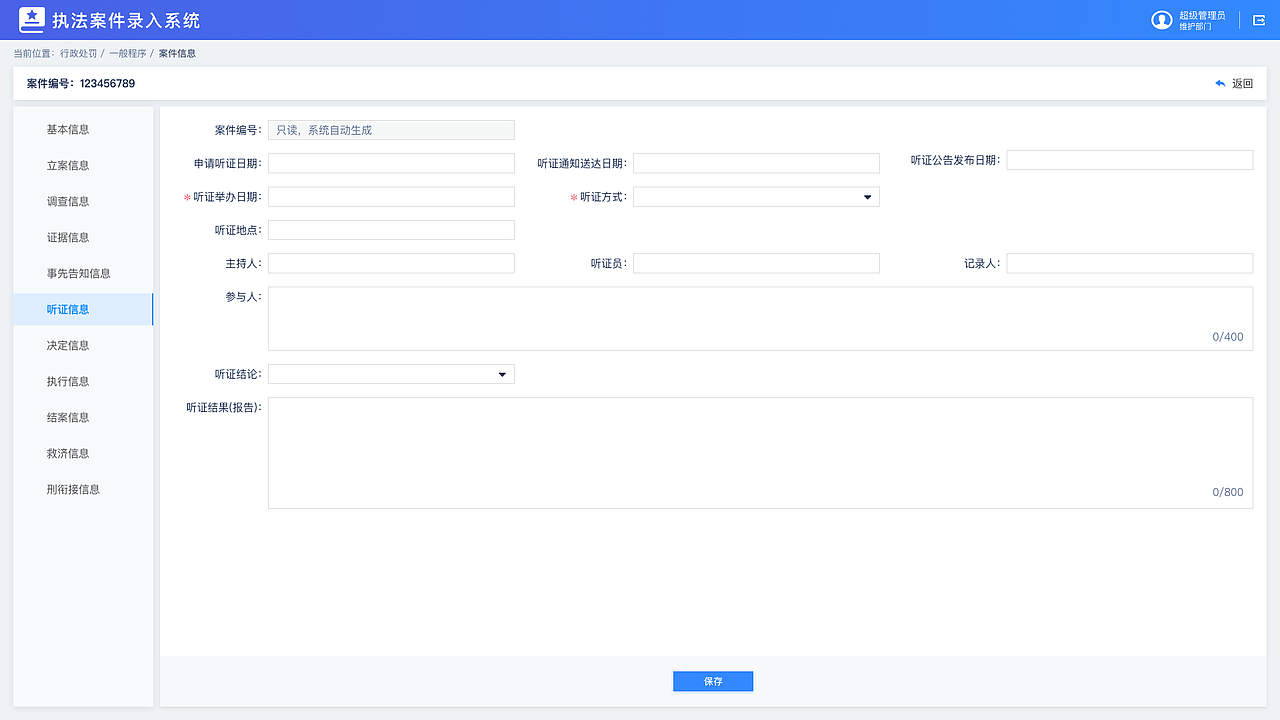The height and width of the screenshot is (720, 1280).
Task: Click the 返回 link text
Action: 1242,84
